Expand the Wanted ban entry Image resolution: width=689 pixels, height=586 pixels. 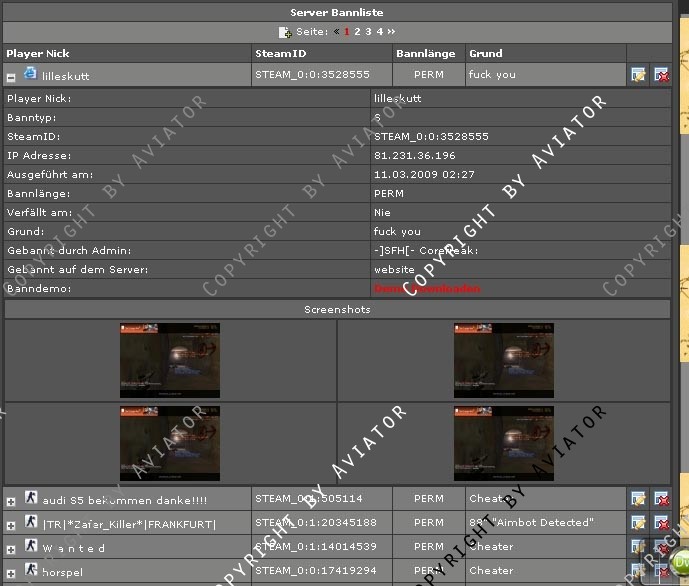(11, 549)
